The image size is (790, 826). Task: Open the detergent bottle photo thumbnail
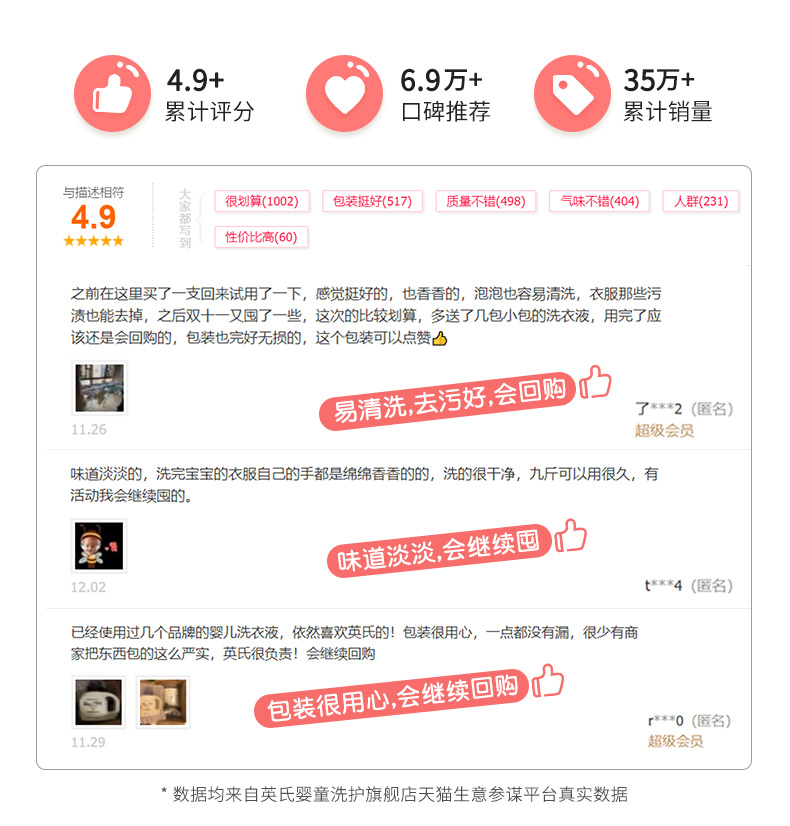point(98,702)
